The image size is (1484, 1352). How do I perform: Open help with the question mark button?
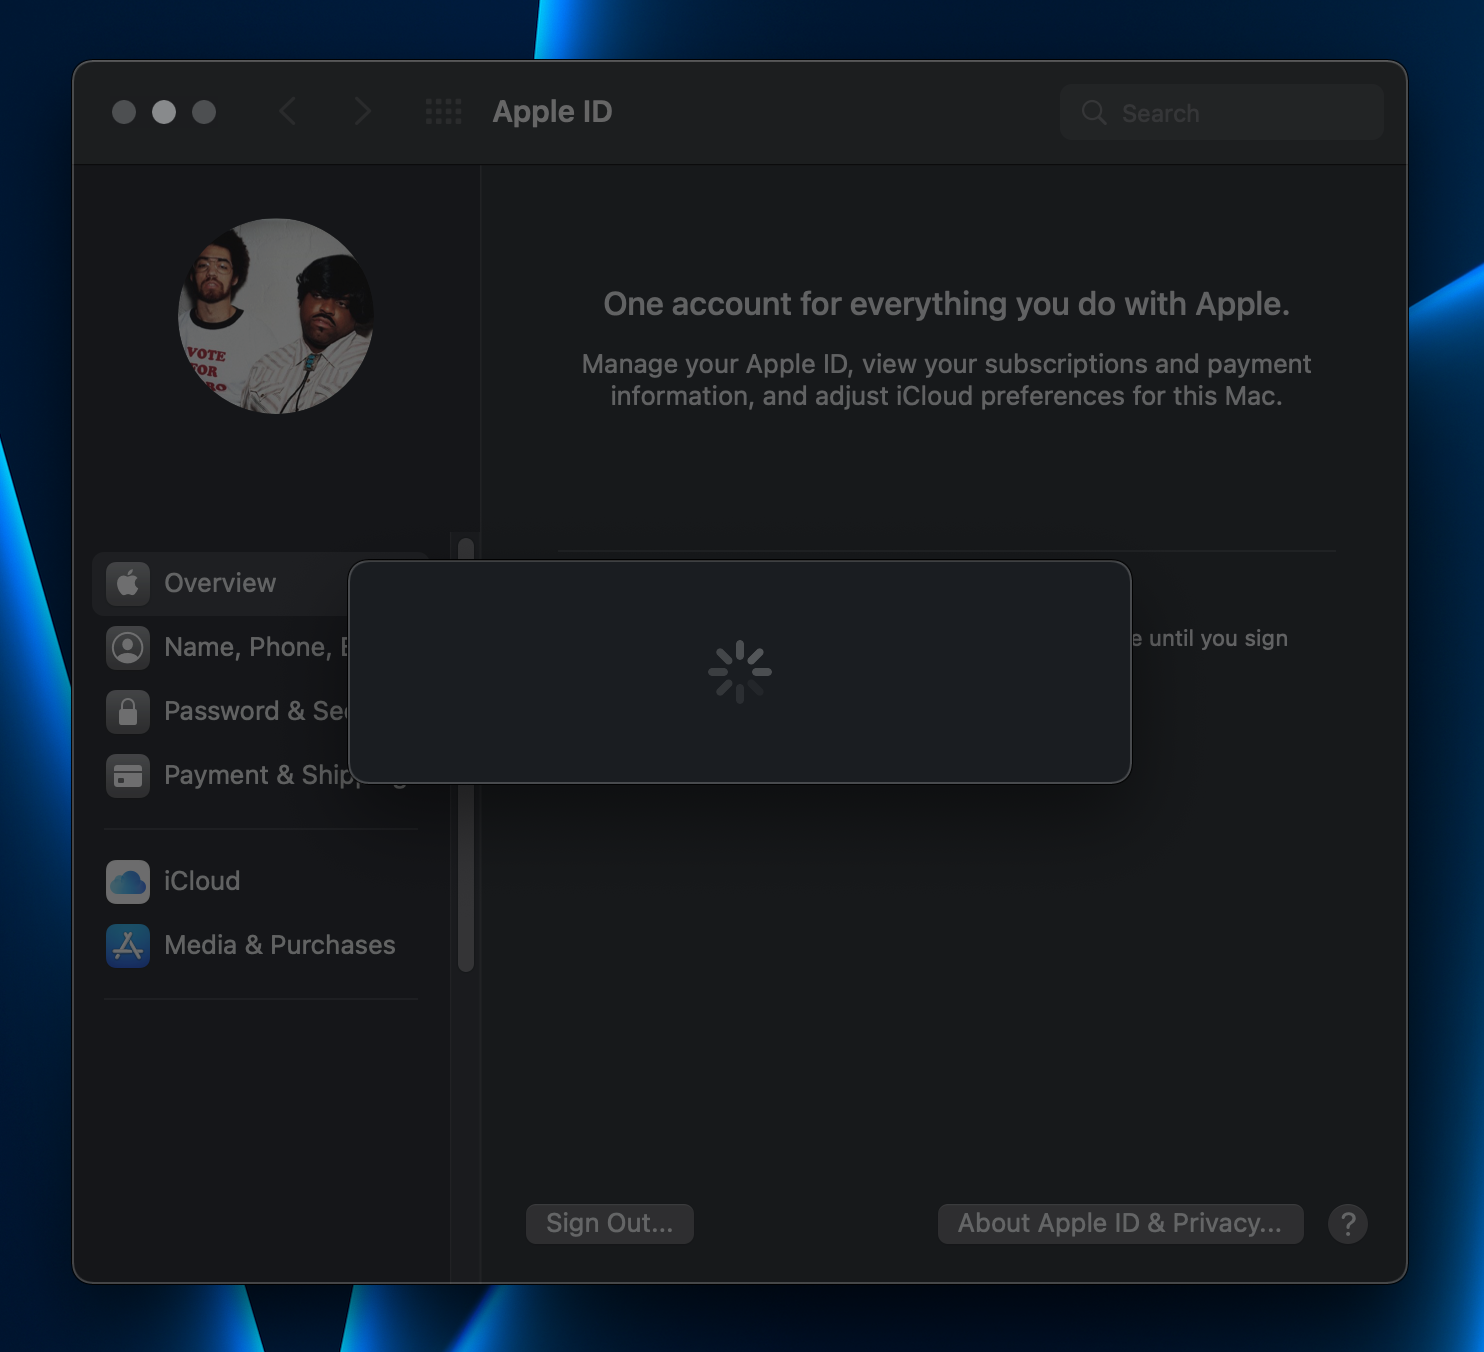(x=1348, y=1223)
